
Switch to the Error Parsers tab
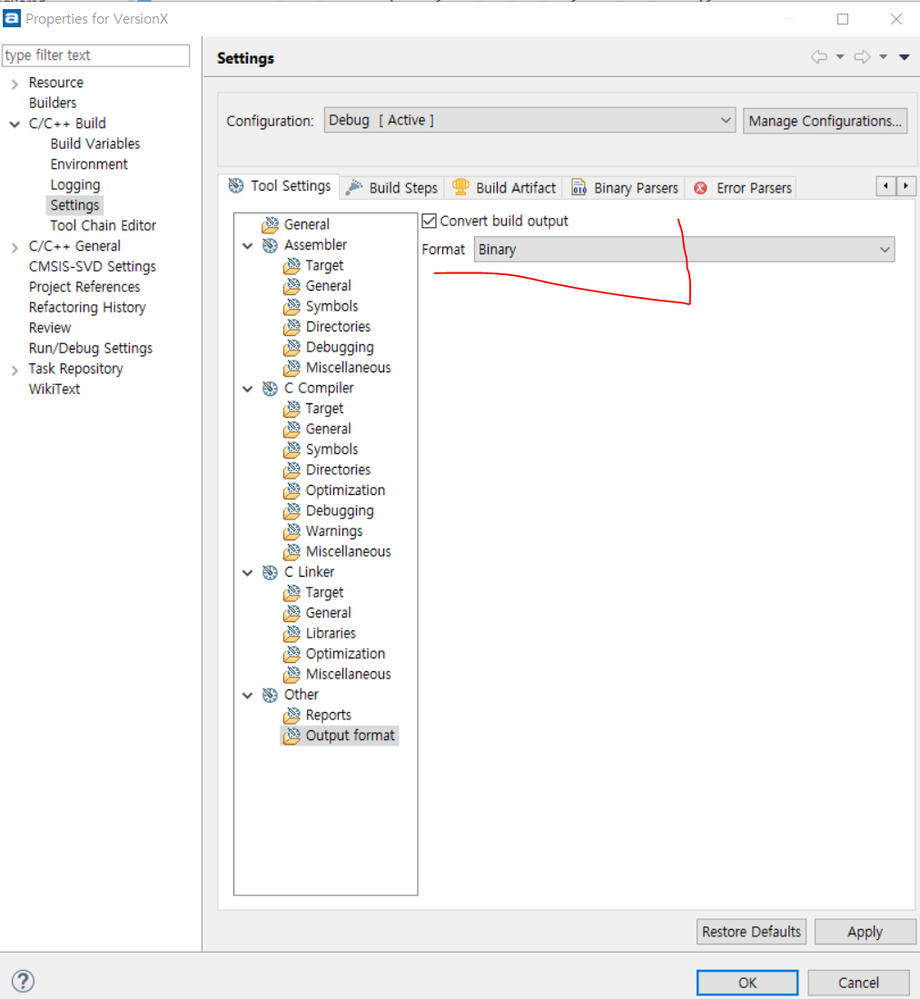pos(743,188)
